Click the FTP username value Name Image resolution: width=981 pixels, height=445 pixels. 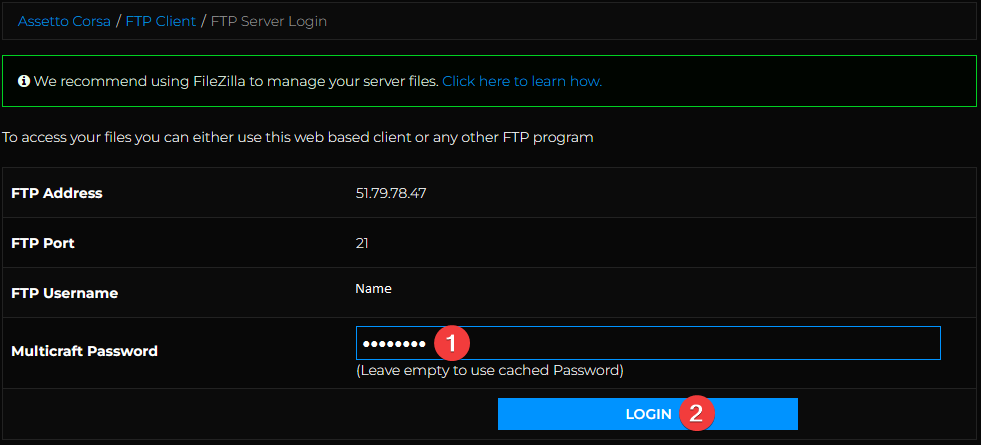coord(373,288)
